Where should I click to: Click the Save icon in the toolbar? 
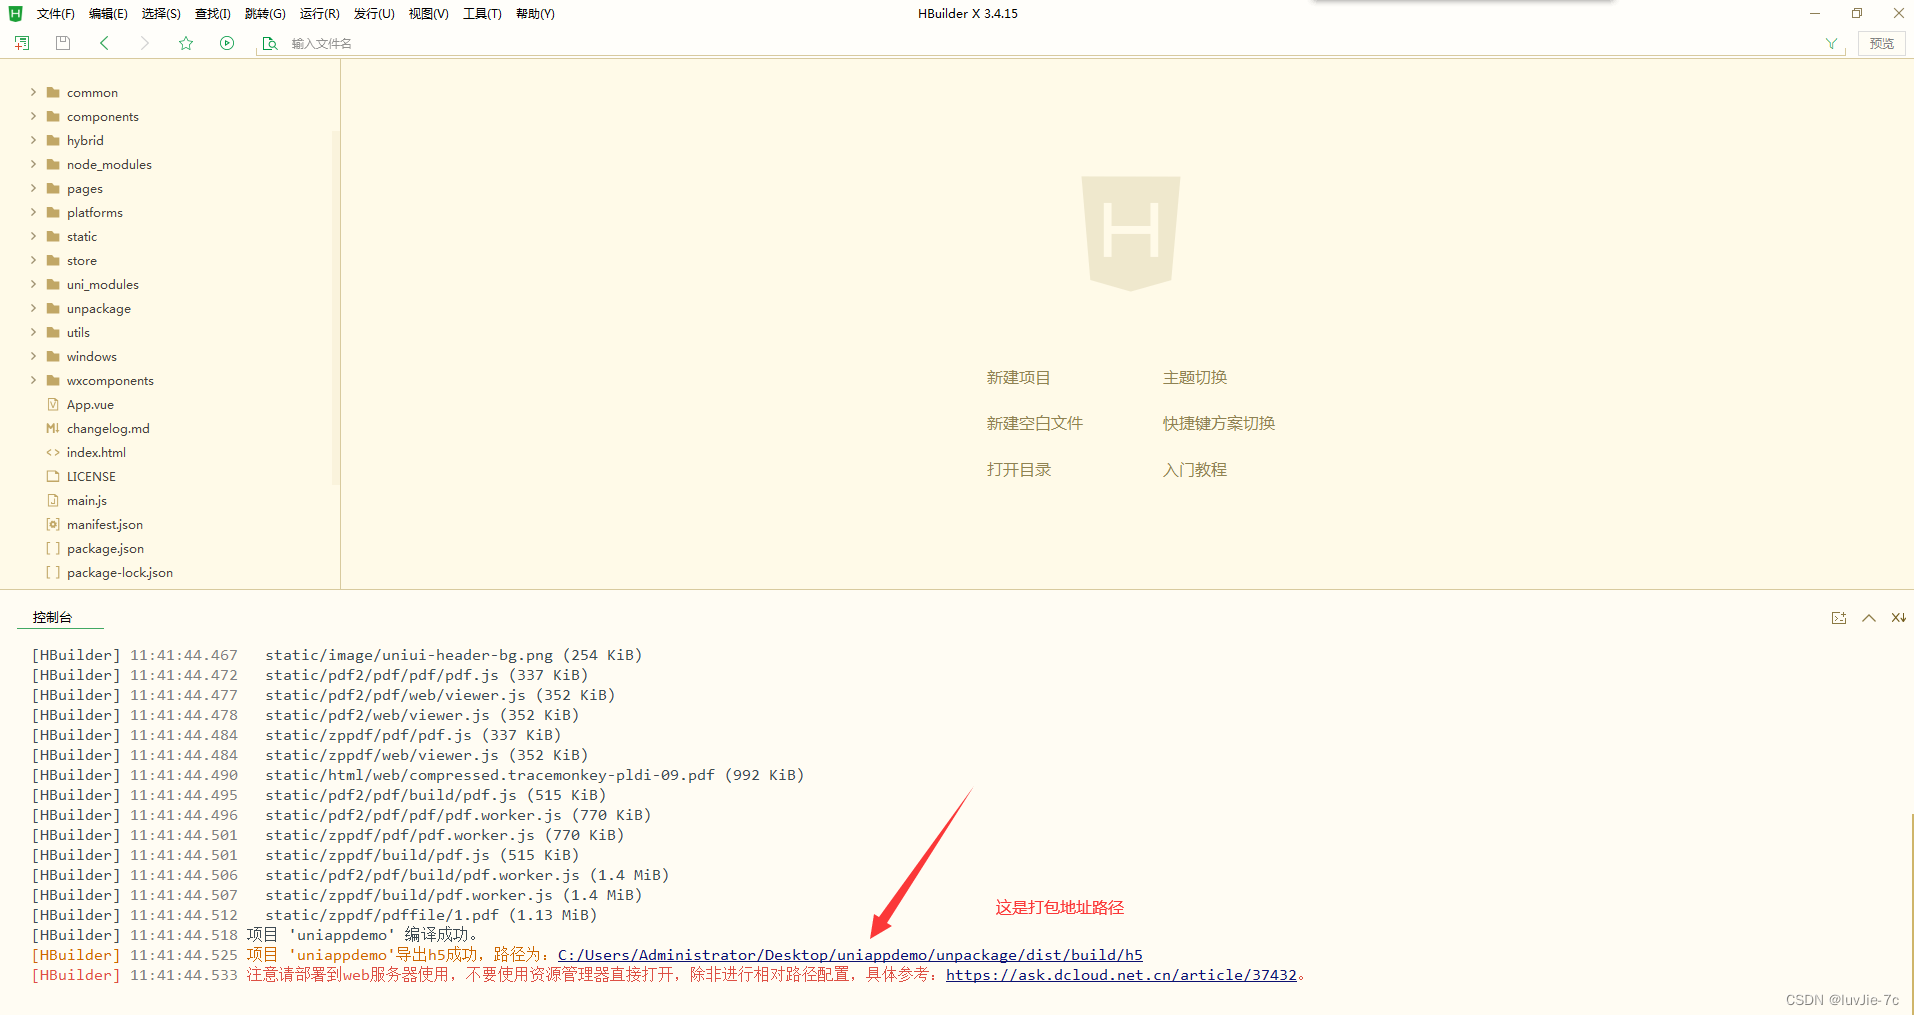point(62,43)
